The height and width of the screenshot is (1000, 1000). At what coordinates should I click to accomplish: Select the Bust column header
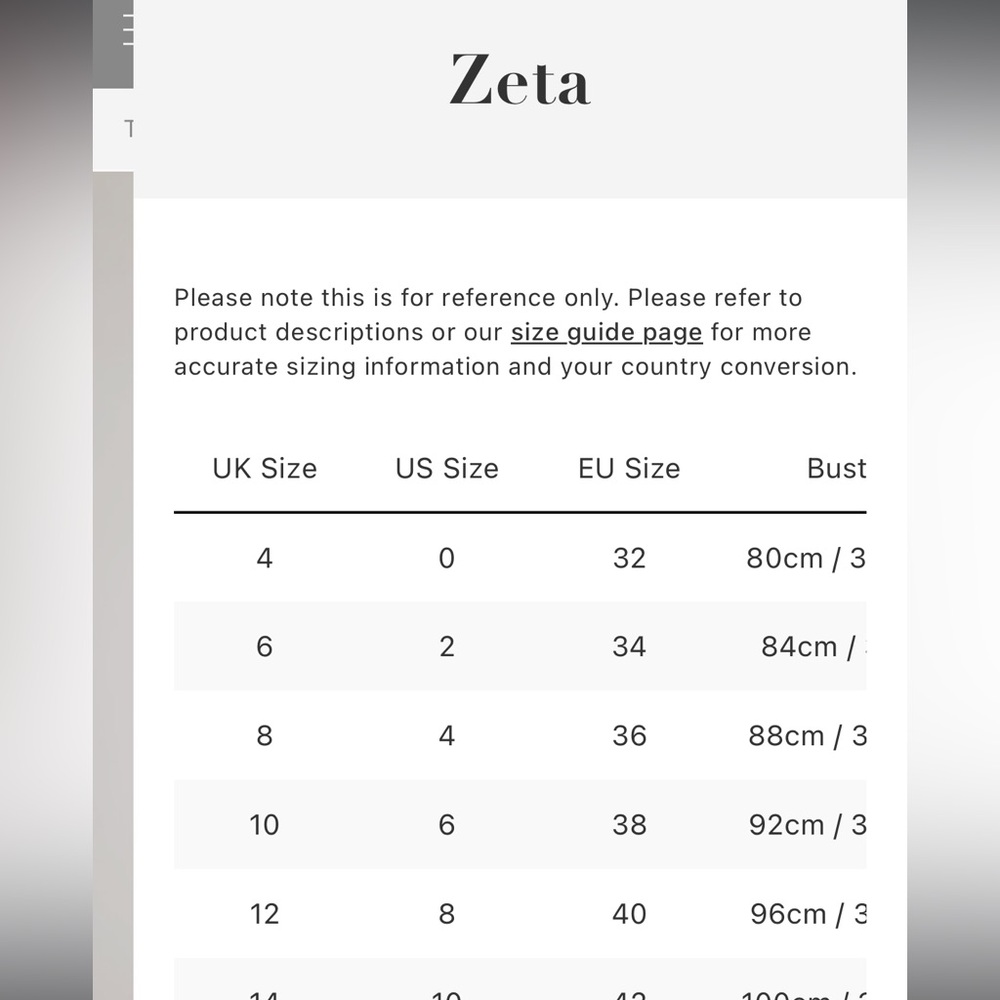(836, 469)
